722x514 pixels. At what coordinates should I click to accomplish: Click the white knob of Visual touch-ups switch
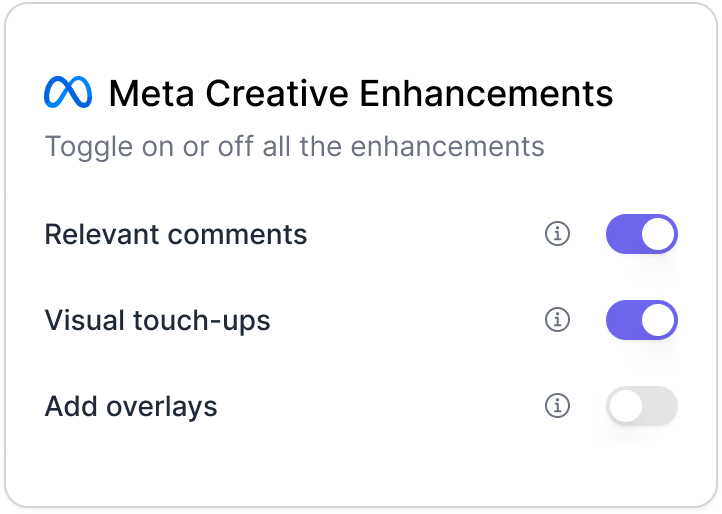click(658, 320)
